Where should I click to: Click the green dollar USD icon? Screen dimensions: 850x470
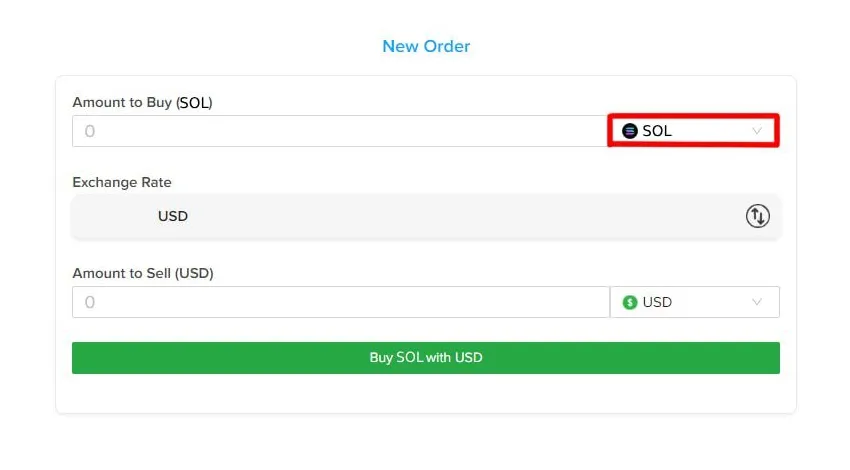click(629, 302)
